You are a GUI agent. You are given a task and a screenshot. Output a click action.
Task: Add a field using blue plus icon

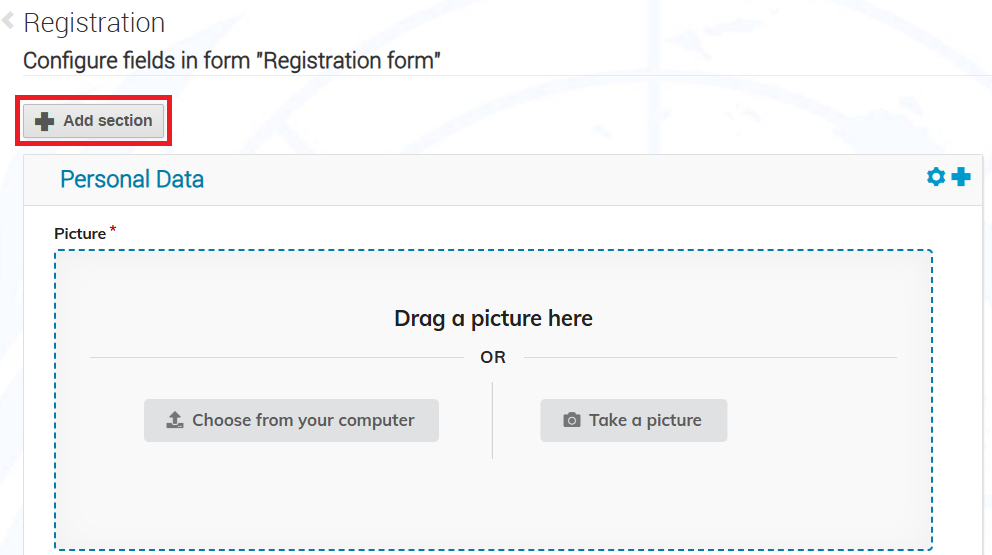[x=961, y=177]
